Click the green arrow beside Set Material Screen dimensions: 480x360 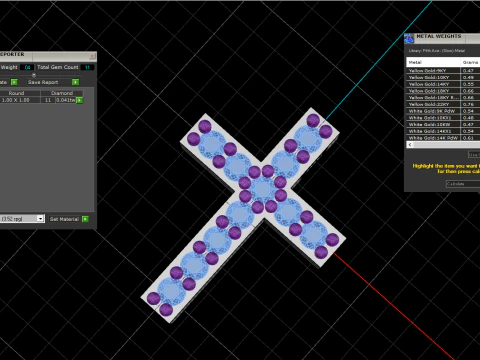click(85, 219)
